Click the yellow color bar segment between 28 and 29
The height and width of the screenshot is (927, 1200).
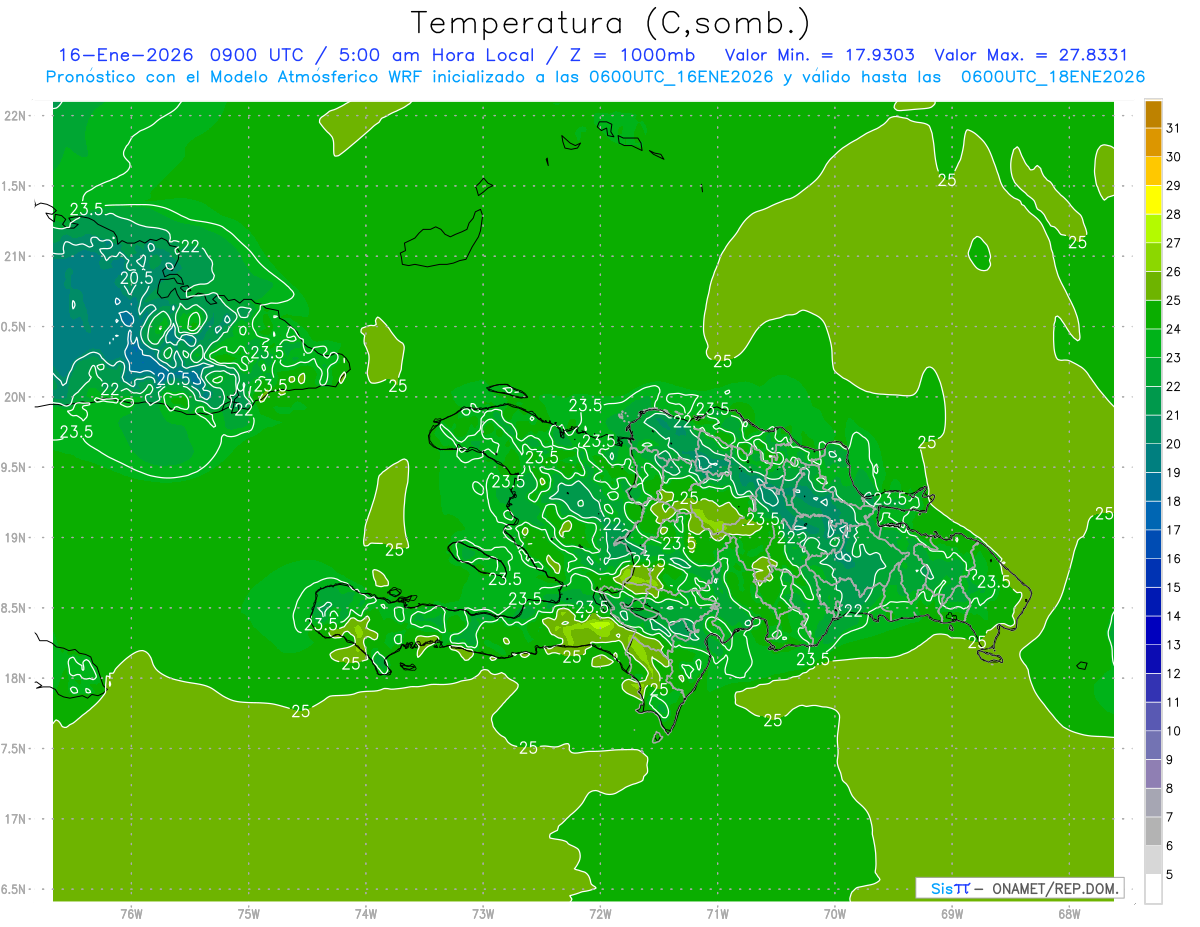tap(1153, 199)
